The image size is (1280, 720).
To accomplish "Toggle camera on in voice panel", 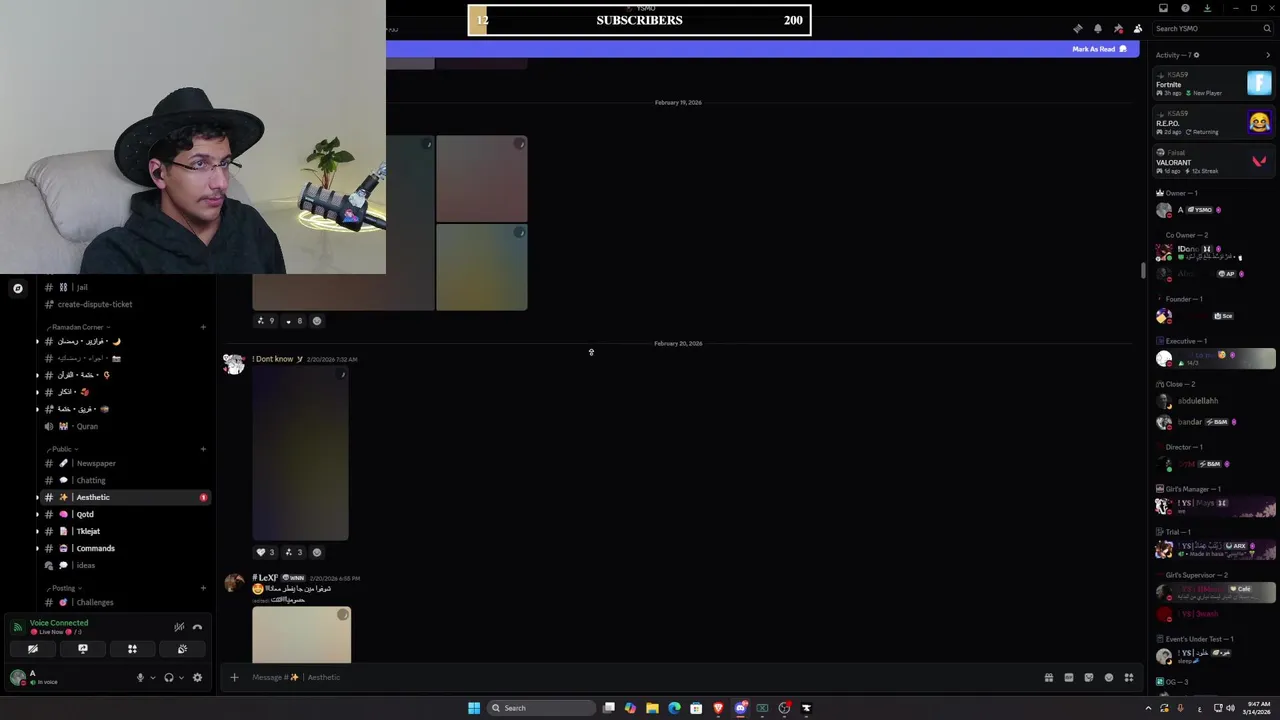I will [33, 649].
